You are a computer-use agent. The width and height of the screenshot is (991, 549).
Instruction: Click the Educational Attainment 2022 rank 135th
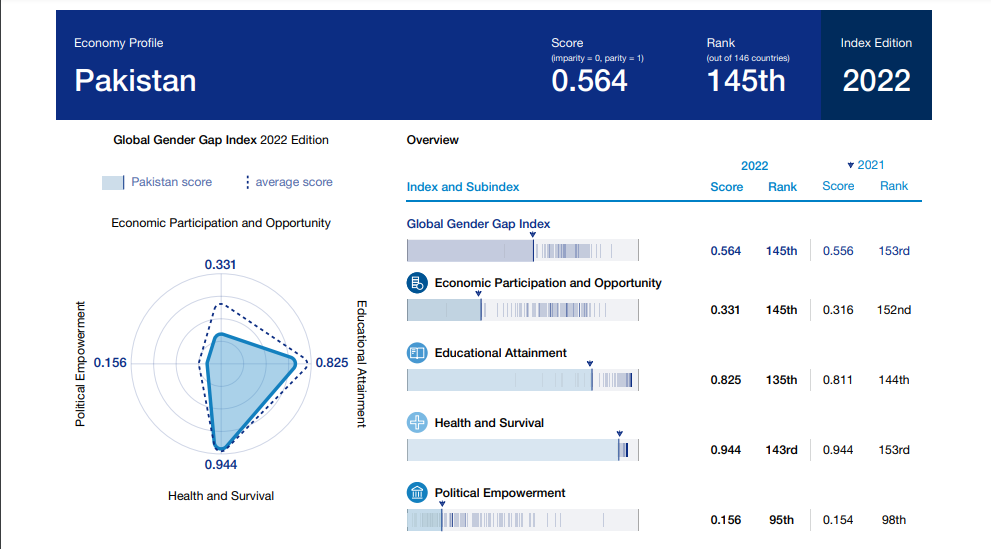[781, 380]
